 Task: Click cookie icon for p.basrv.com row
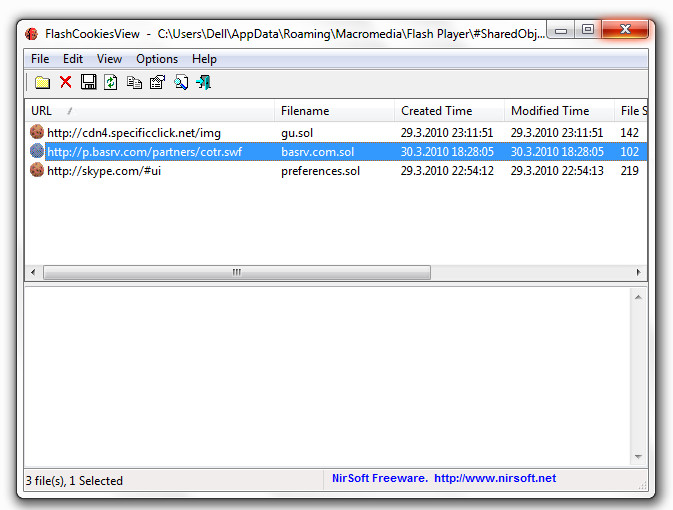click(37, 151)
